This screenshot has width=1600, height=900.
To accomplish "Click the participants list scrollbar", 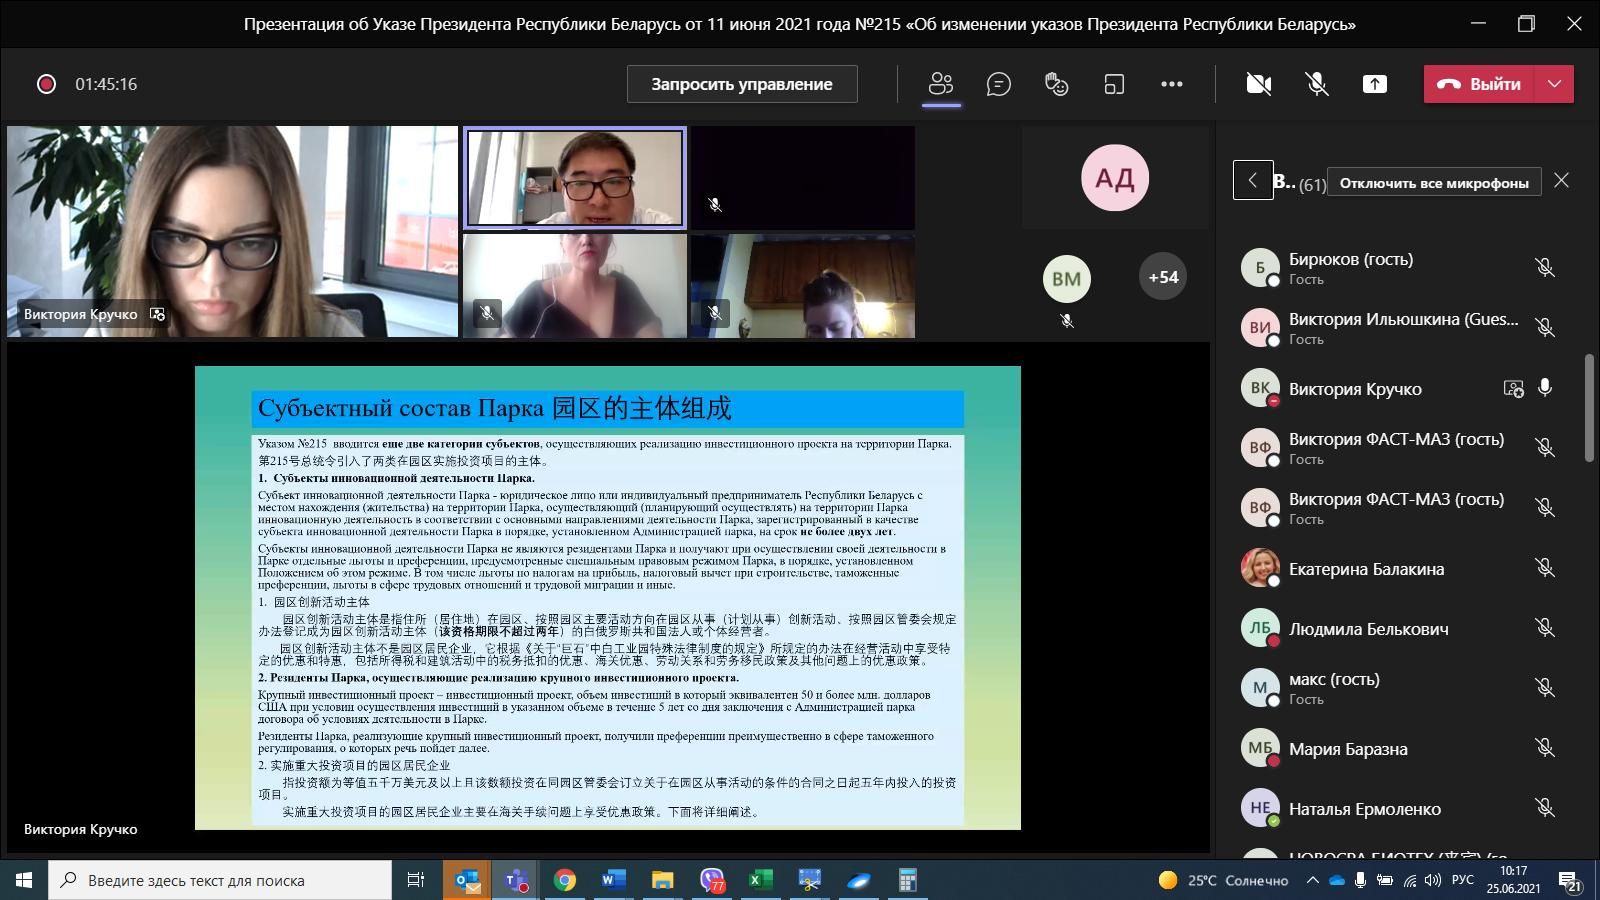I will click(1590, 408).
